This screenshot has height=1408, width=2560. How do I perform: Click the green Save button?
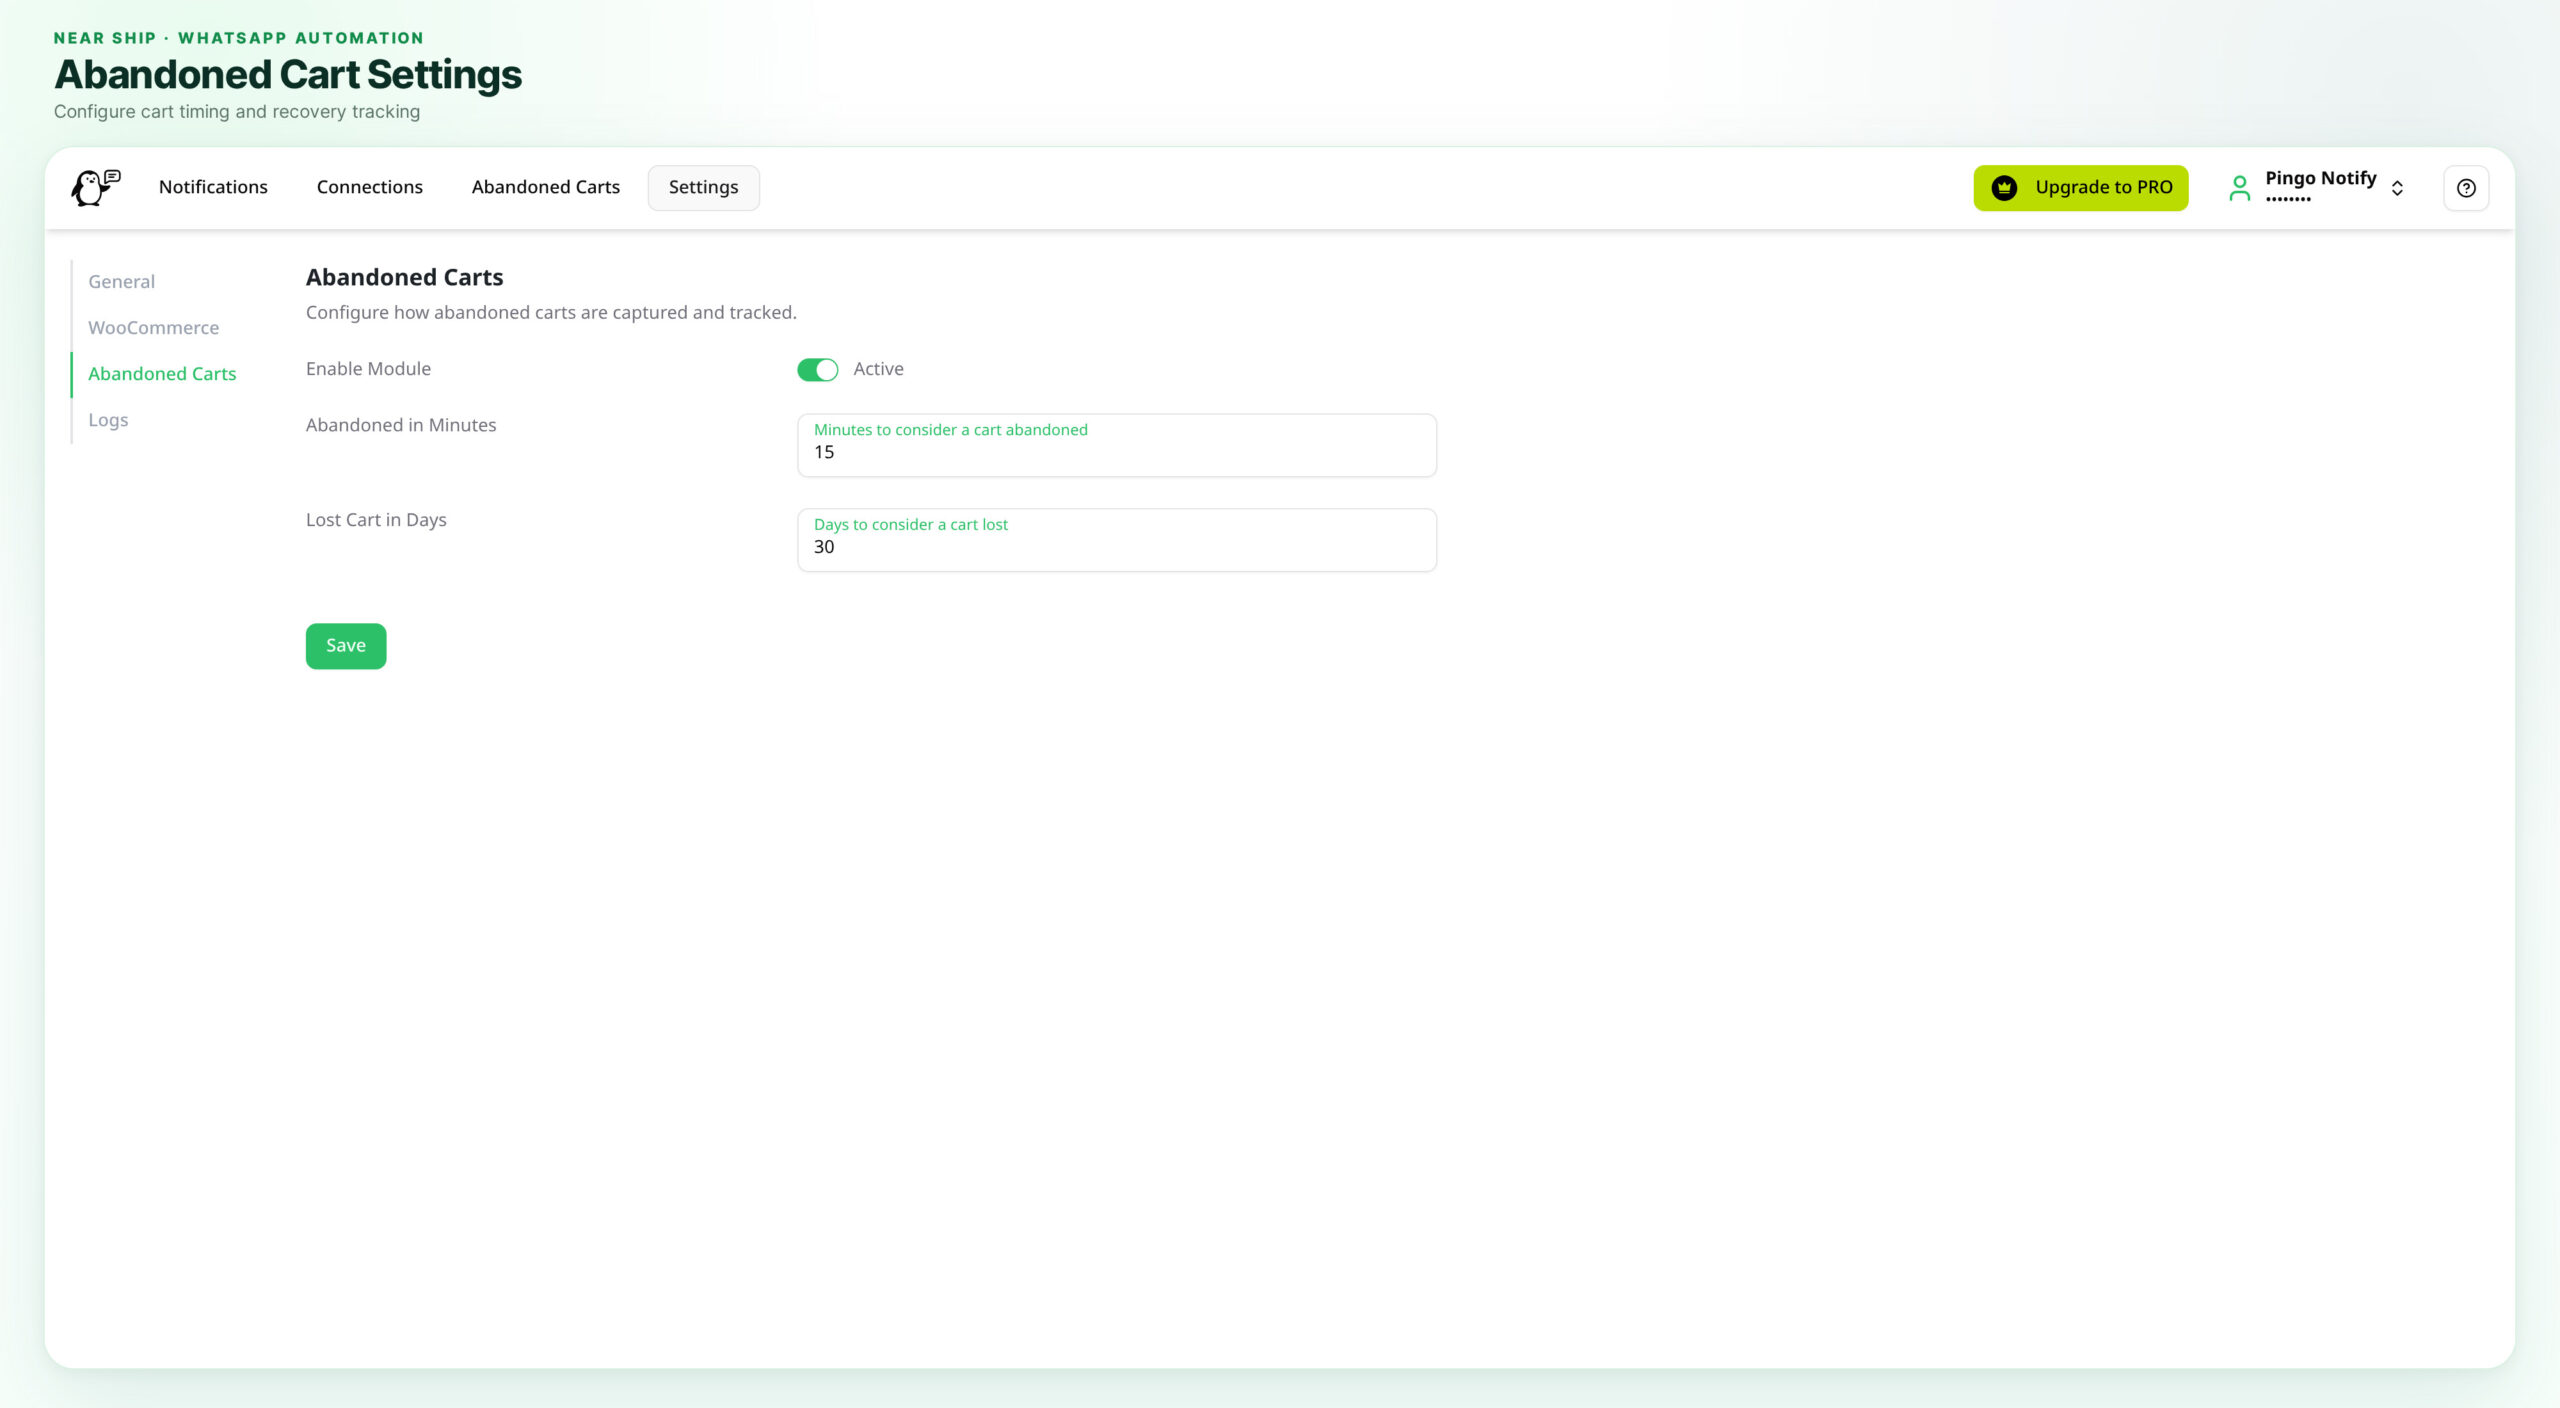pos(346,646)
